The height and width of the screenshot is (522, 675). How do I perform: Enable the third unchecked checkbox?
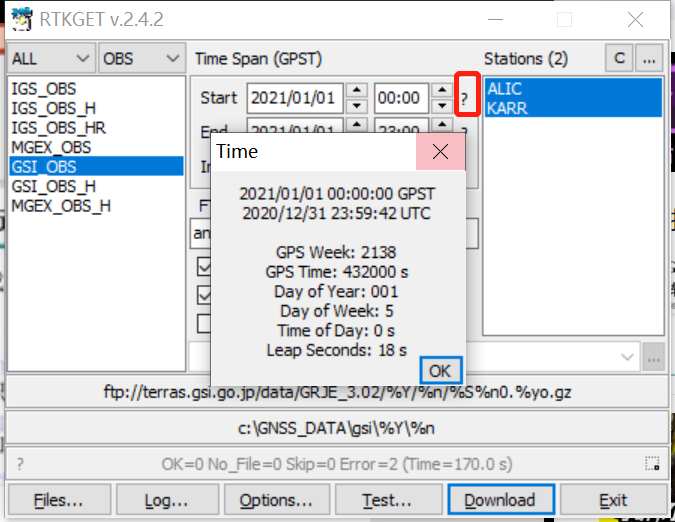point(204,324)
